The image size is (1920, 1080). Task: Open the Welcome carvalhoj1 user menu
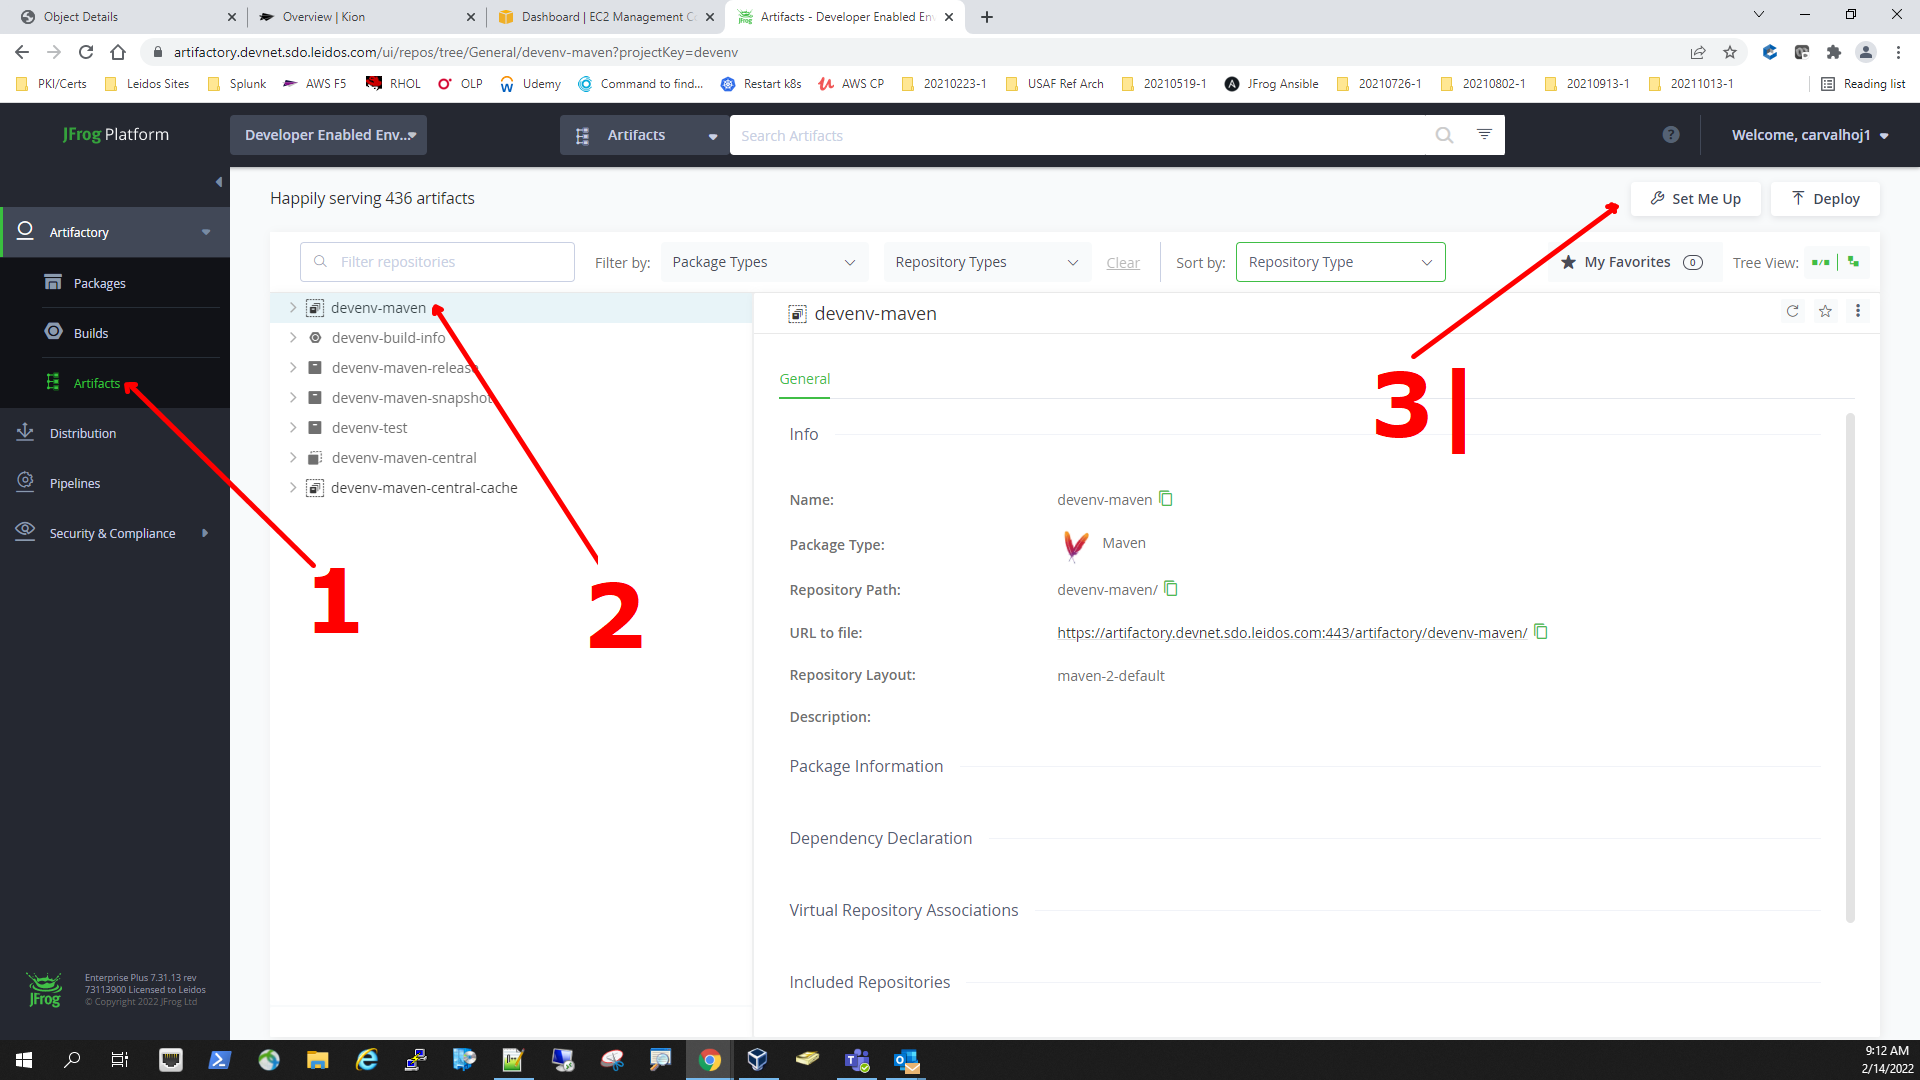click(1810, 135)
